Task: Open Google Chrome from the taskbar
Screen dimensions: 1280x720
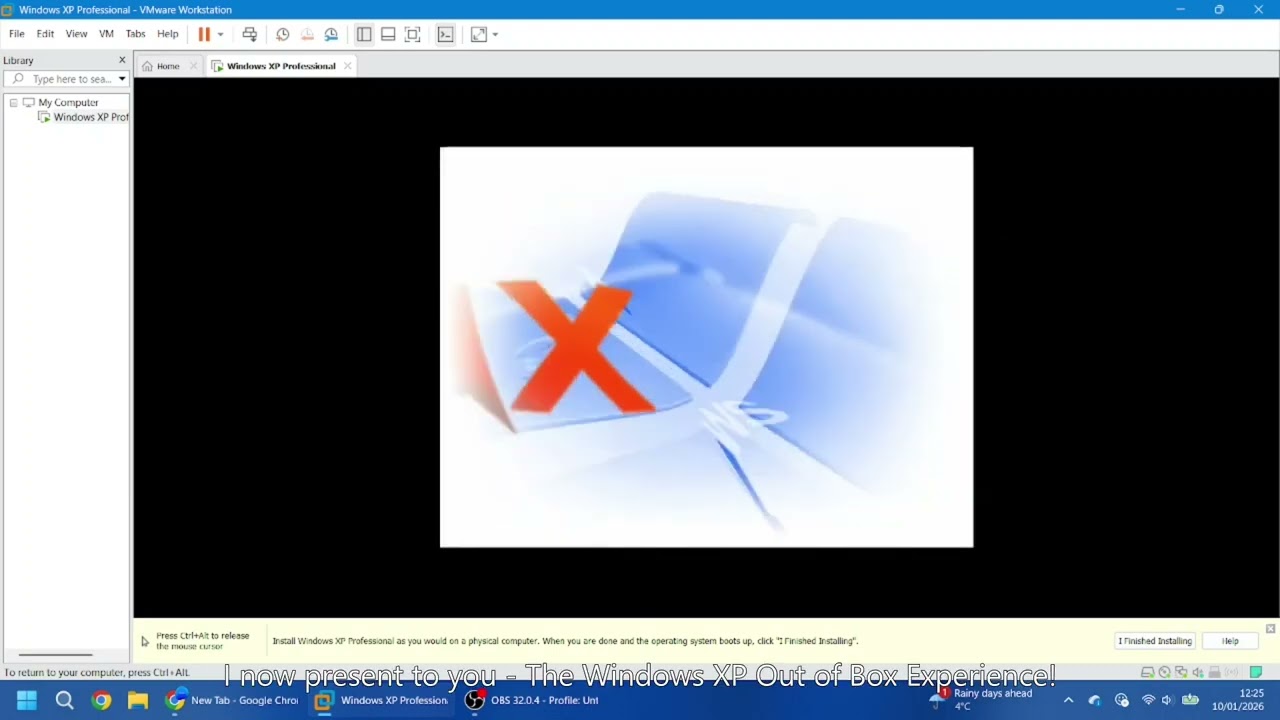Action: pyautogui.click(x=101, y=700)
